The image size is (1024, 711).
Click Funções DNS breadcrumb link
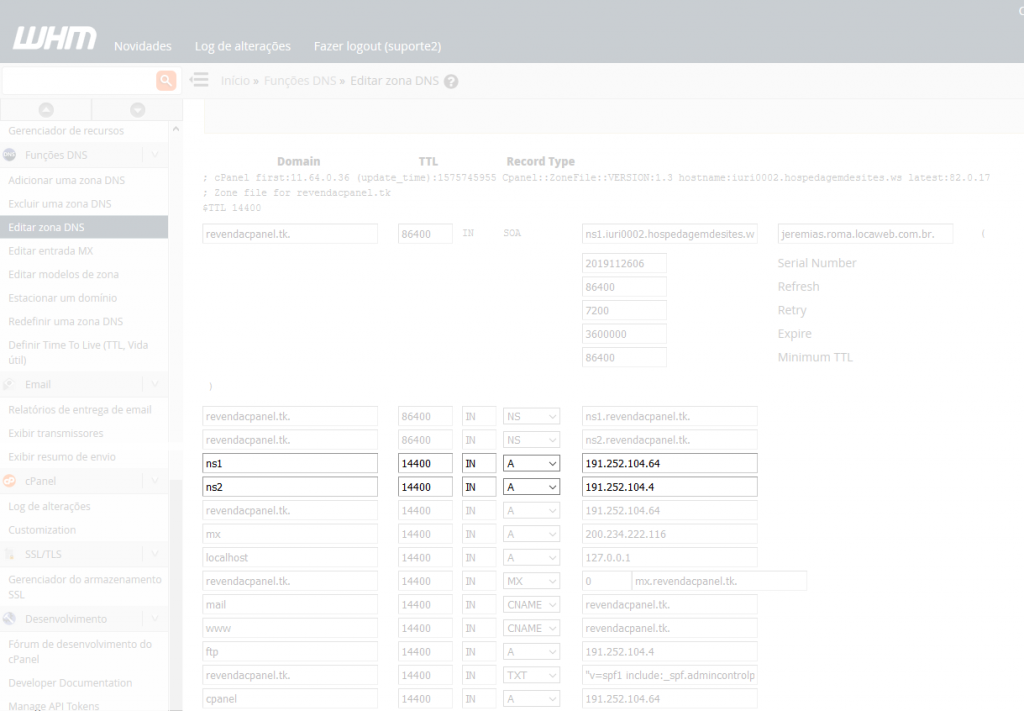(x=300, y=80)
